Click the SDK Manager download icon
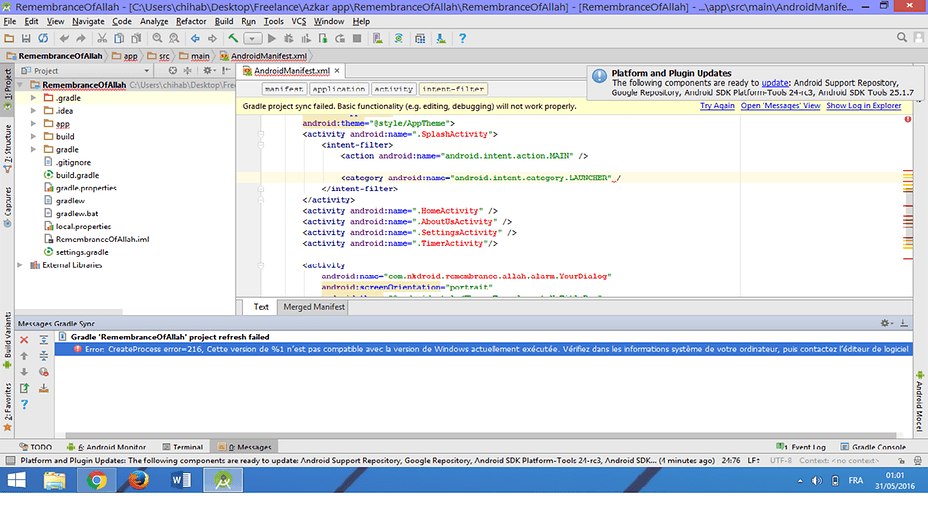 [441, 38]
